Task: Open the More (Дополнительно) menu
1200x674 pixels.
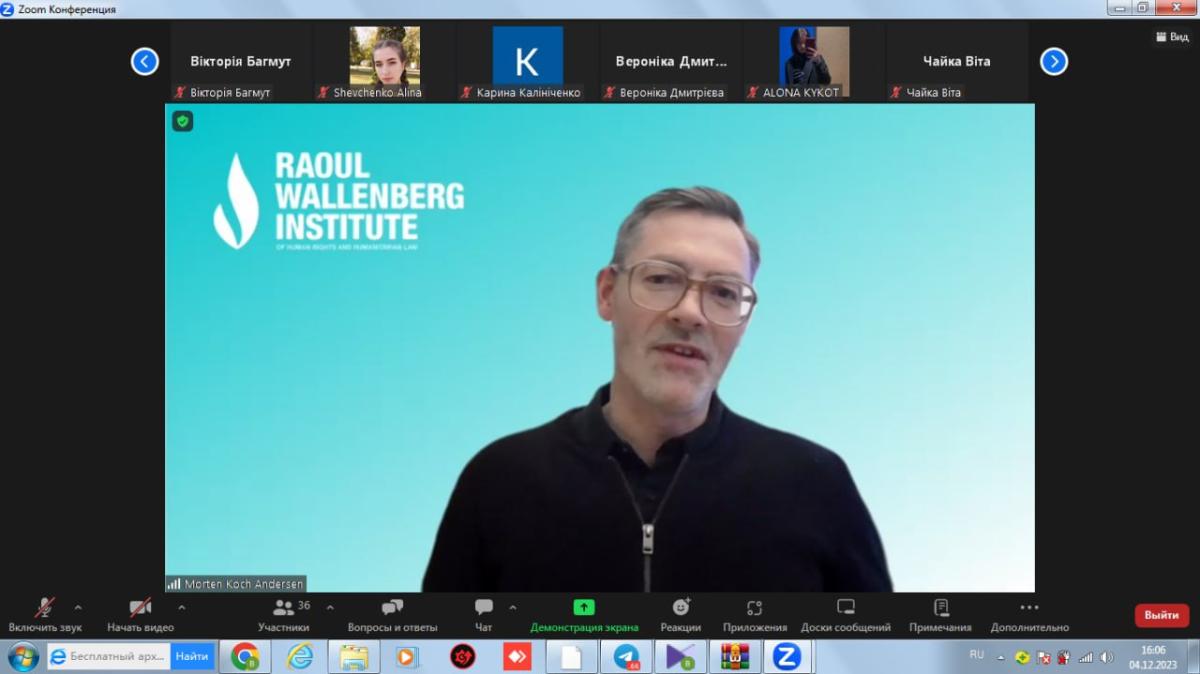Action: point(1029,608)
